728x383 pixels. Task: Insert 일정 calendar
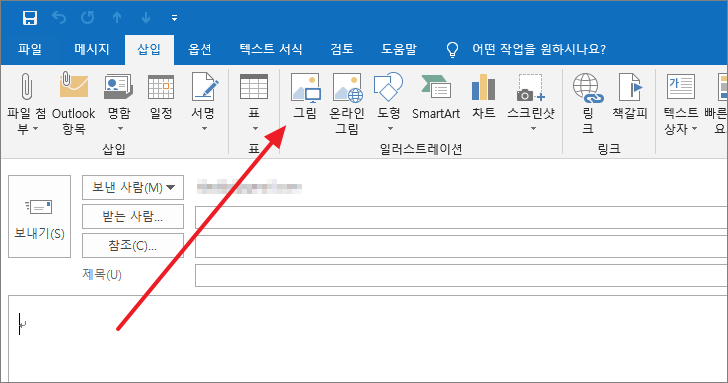coord(161,97)
